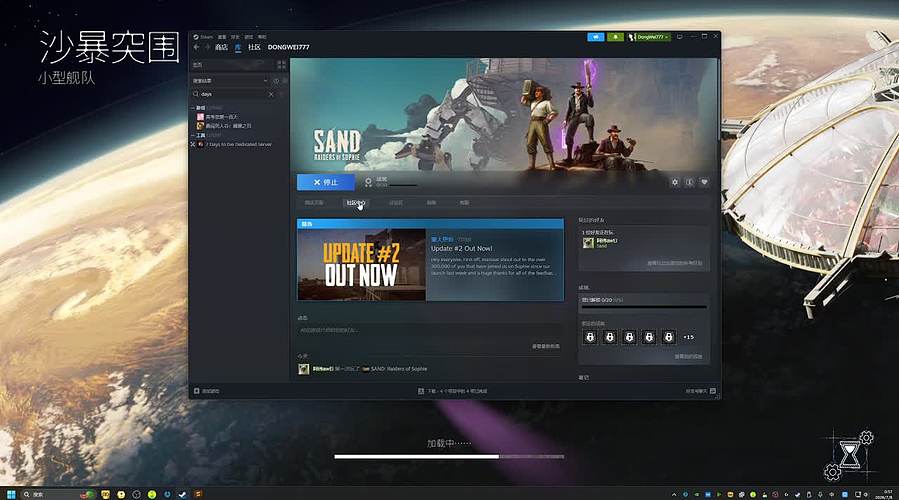Image resolution: width=899 pixels, height=500 pixels.
Task: Expand the search results filter dropdown
Action: tap(230, 81)
